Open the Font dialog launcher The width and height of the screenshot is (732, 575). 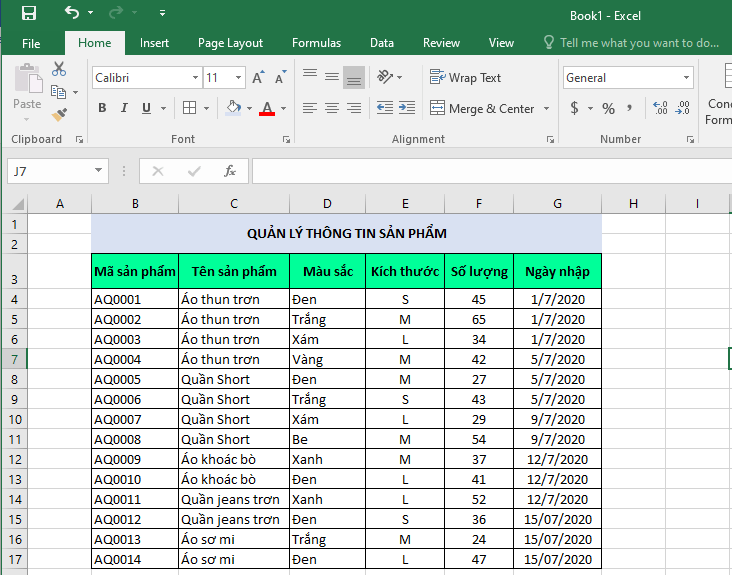click(286, 140)
